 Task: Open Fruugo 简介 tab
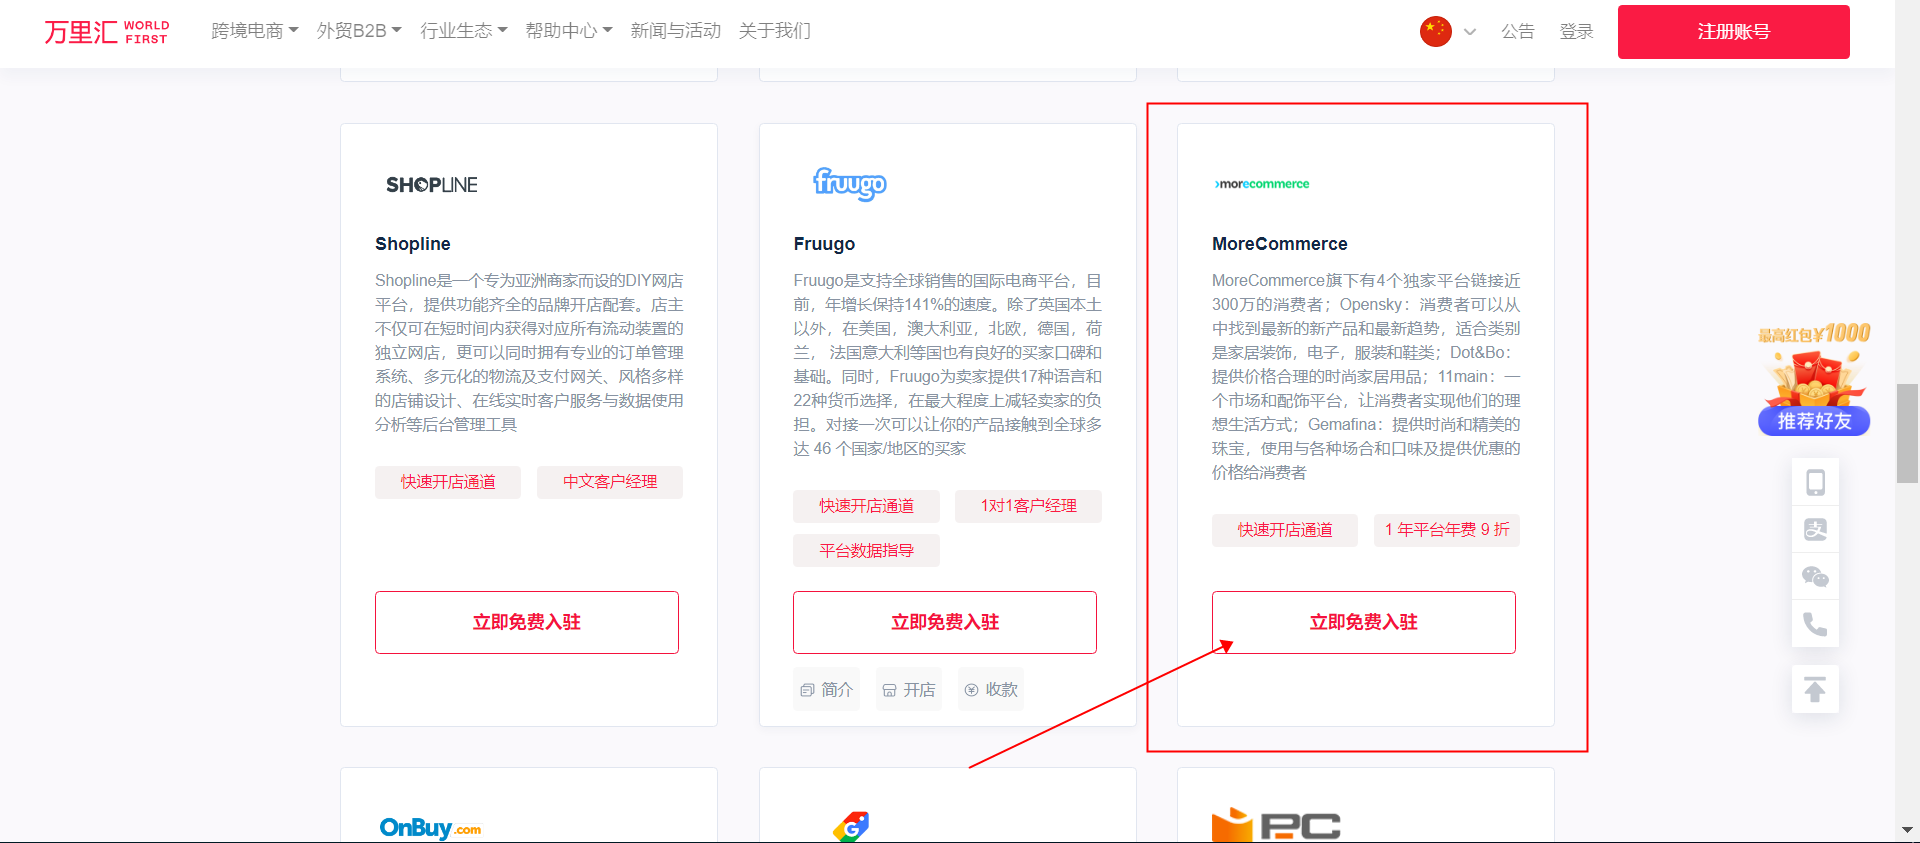click(827, 690)
